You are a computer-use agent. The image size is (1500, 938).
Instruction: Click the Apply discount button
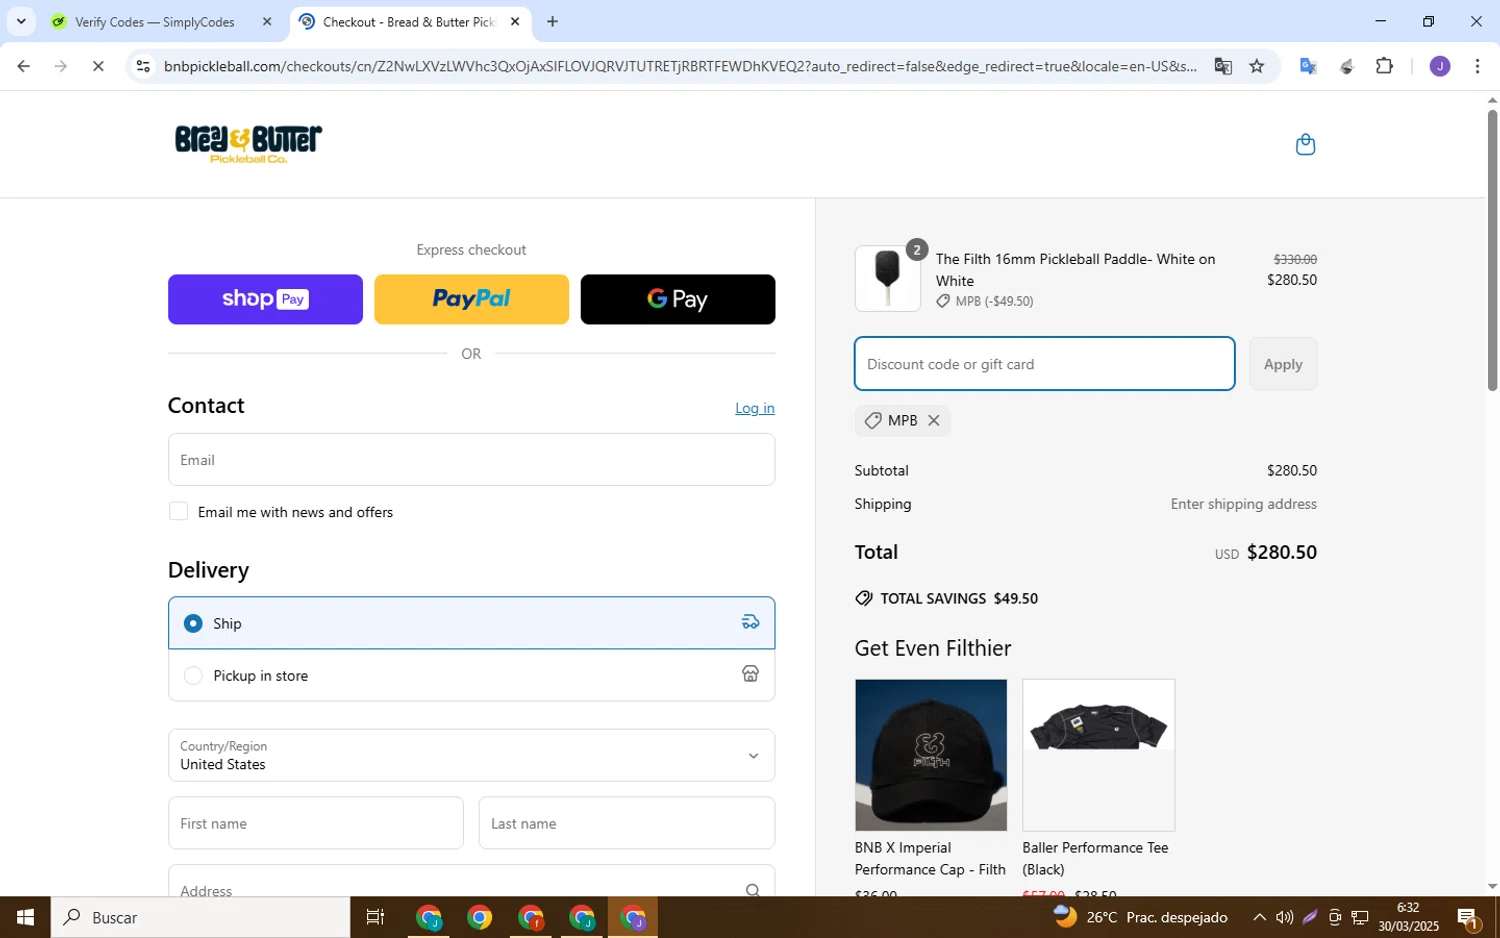tap(1282, 364)
